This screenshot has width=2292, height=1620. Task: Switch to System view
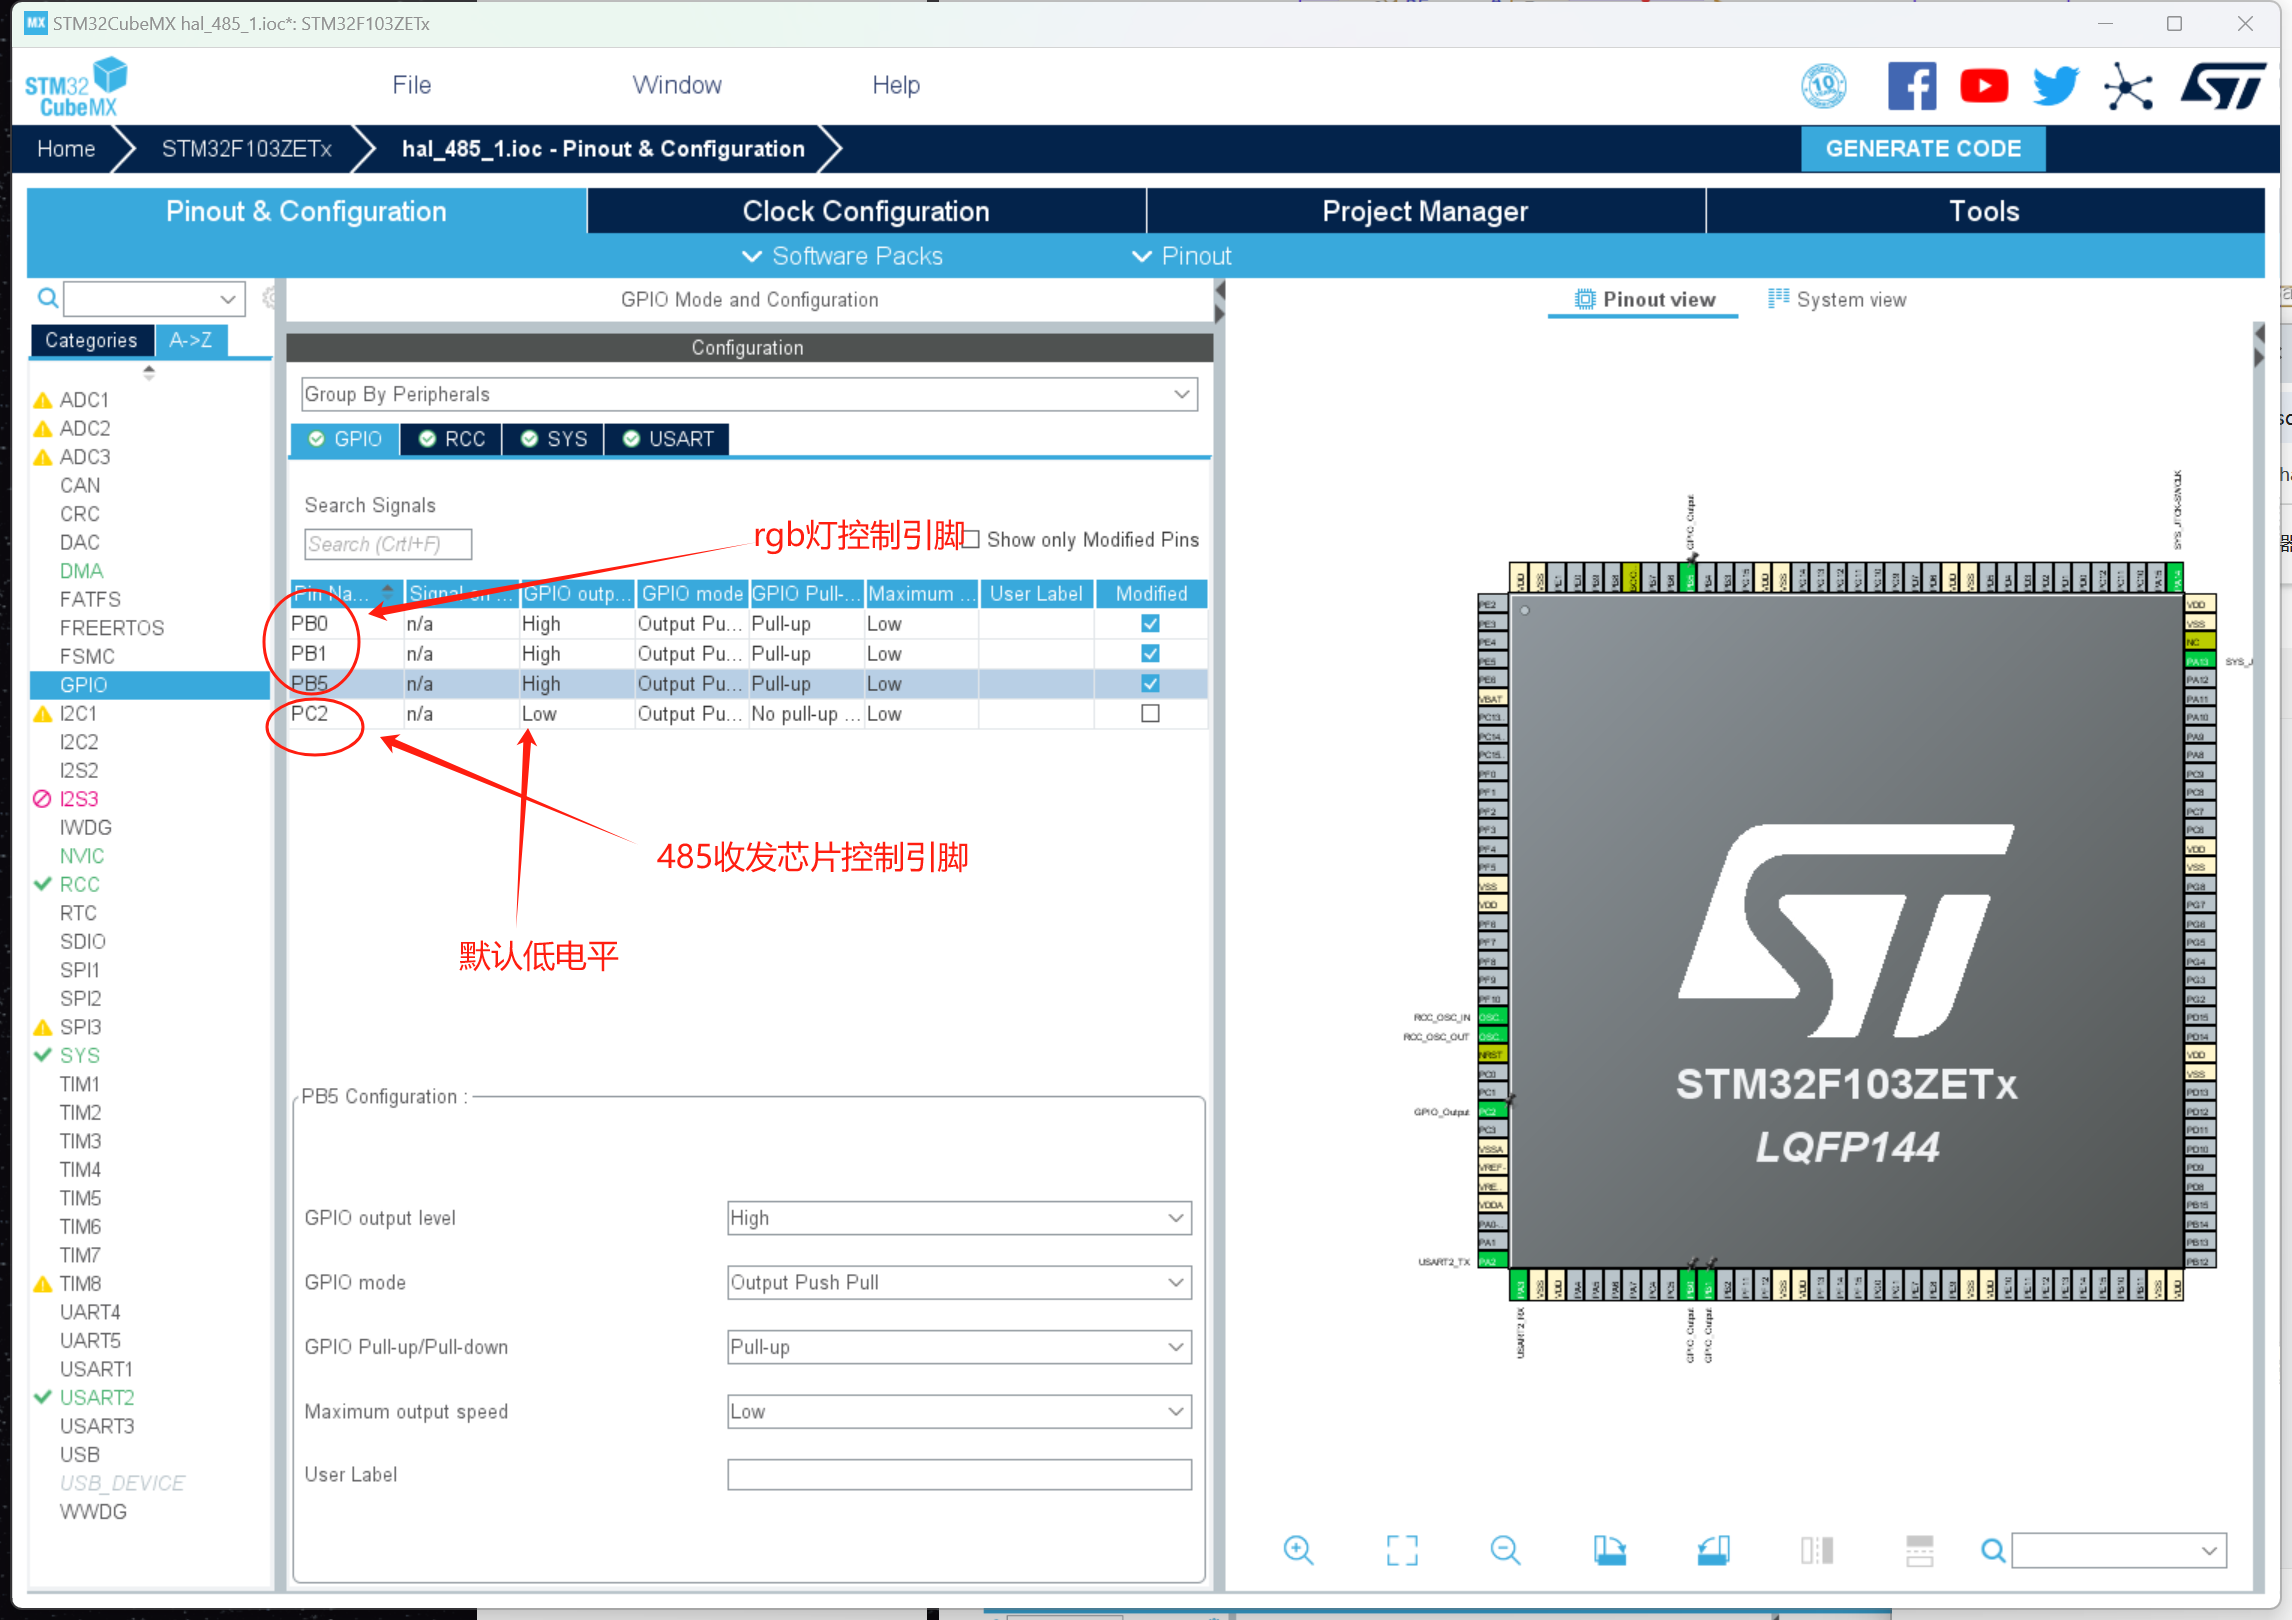[x=1837, y=300]
